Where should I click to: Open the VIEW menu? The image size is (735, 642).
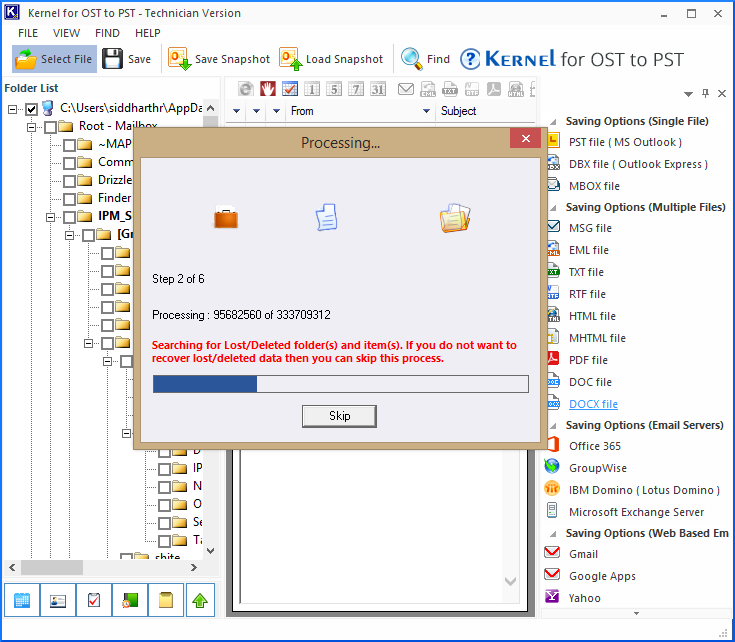pos(66,33)
